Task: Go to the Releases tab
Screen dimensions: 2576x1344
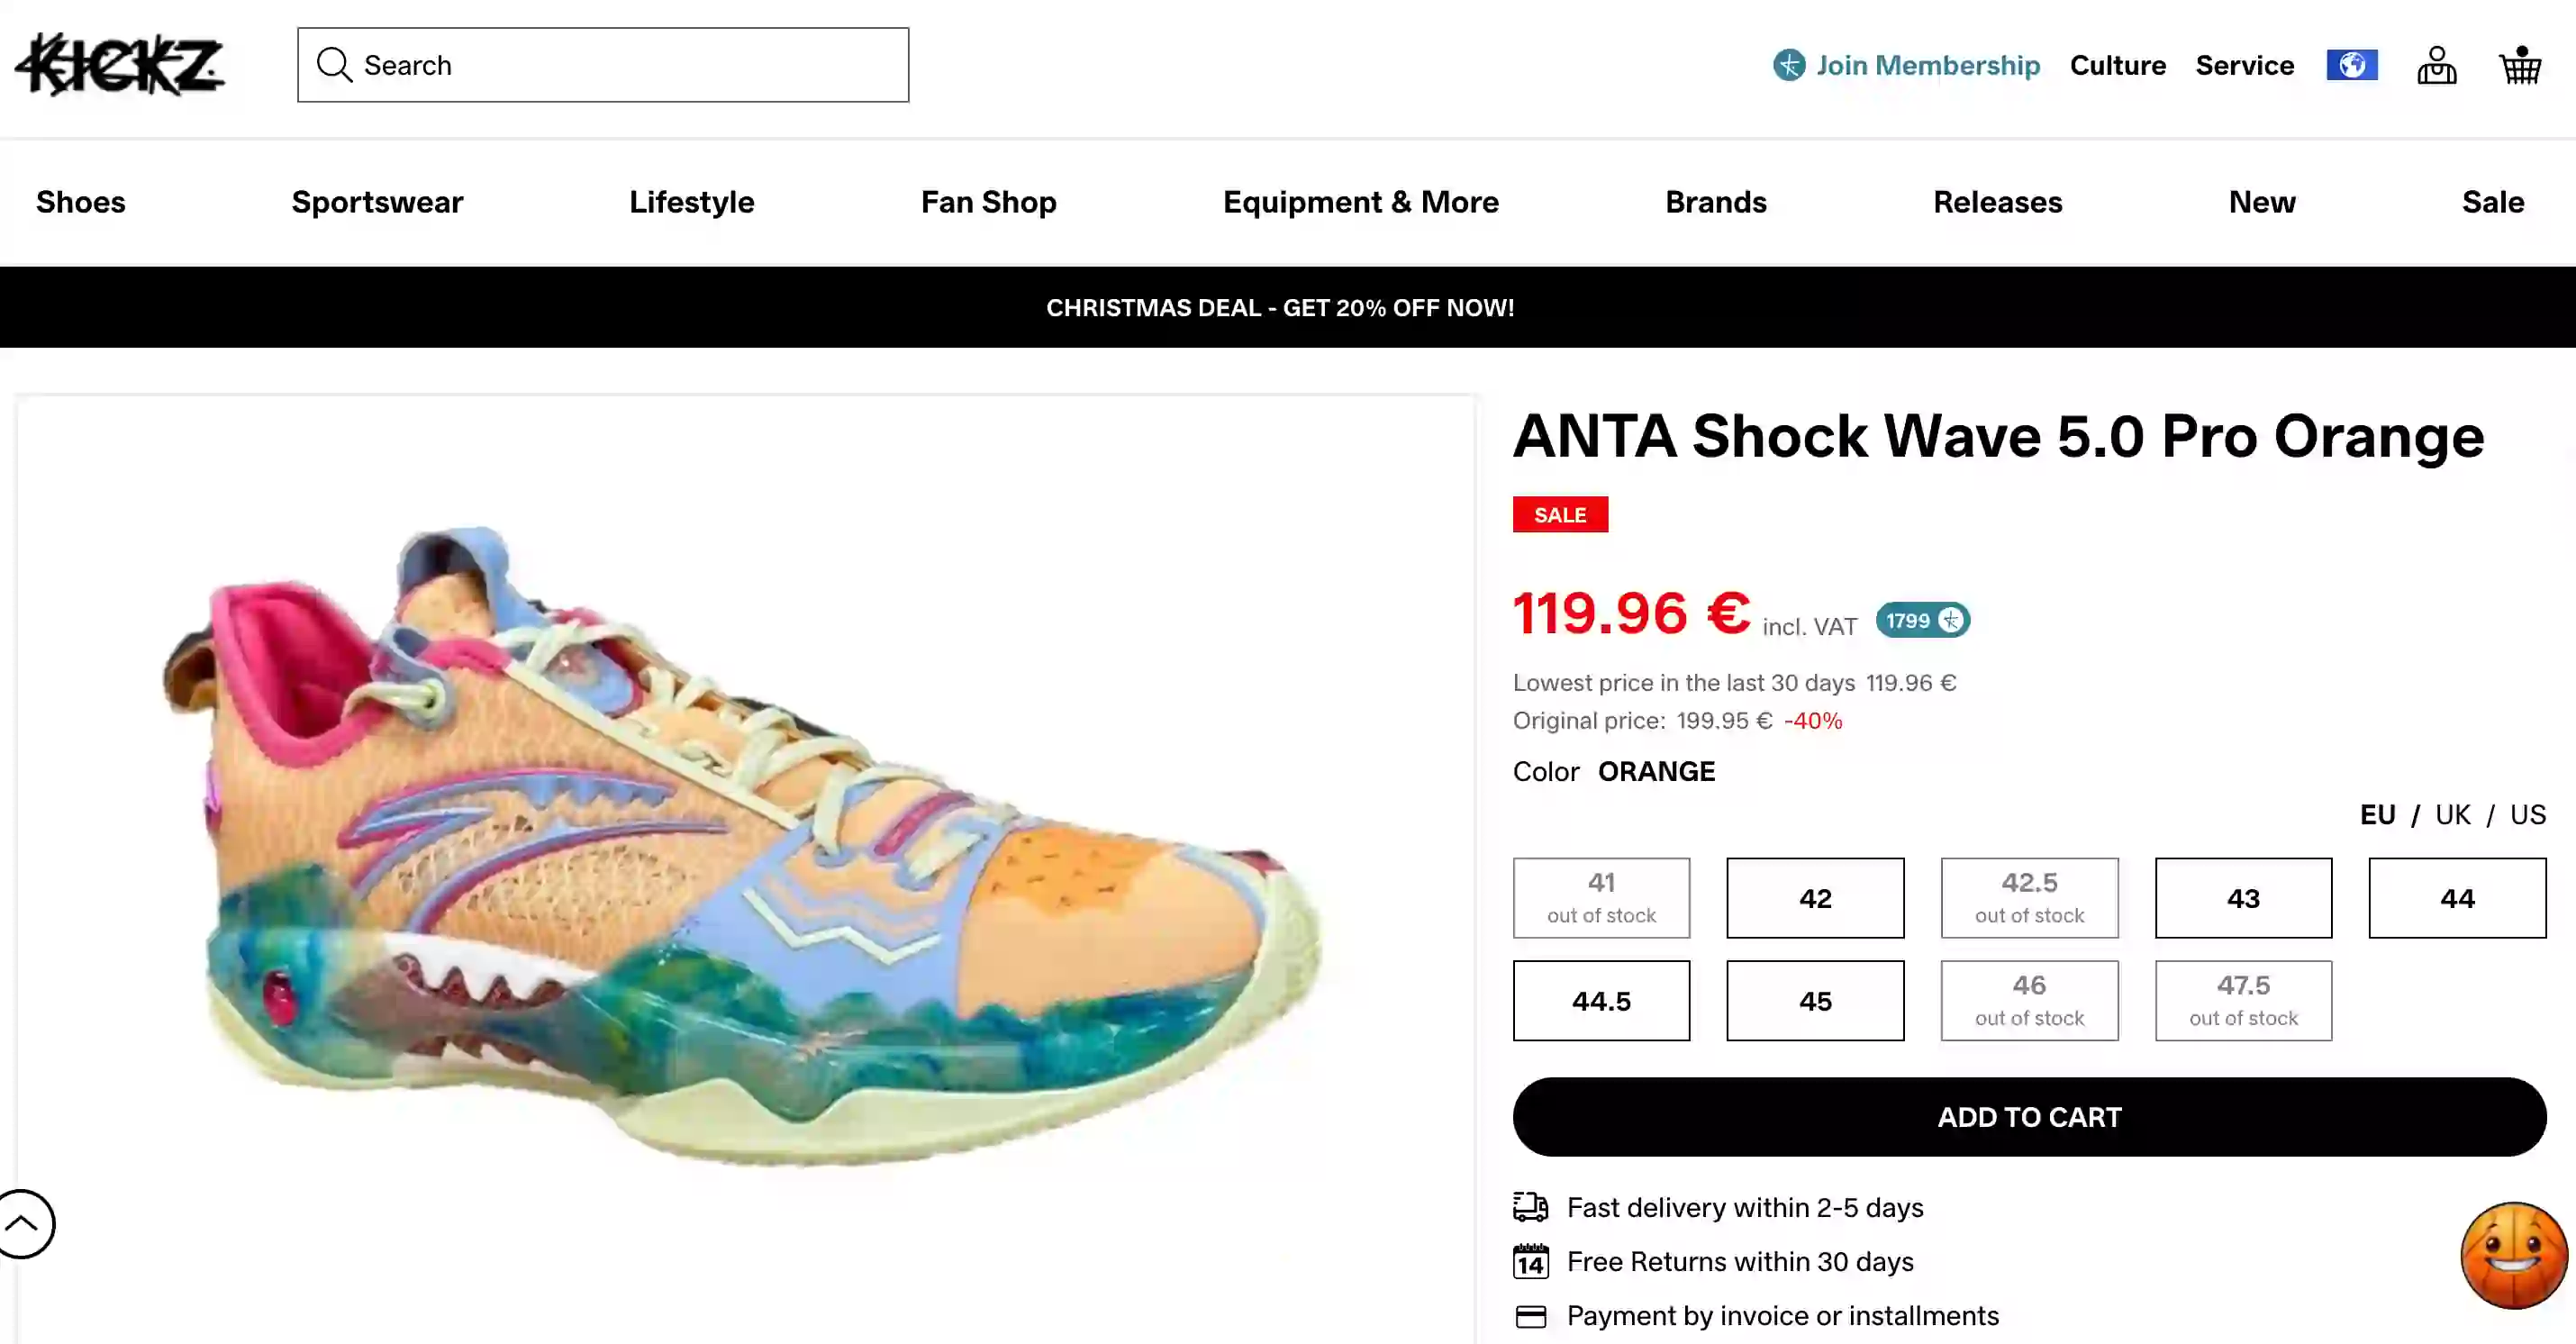Action: pos(1997,202)
